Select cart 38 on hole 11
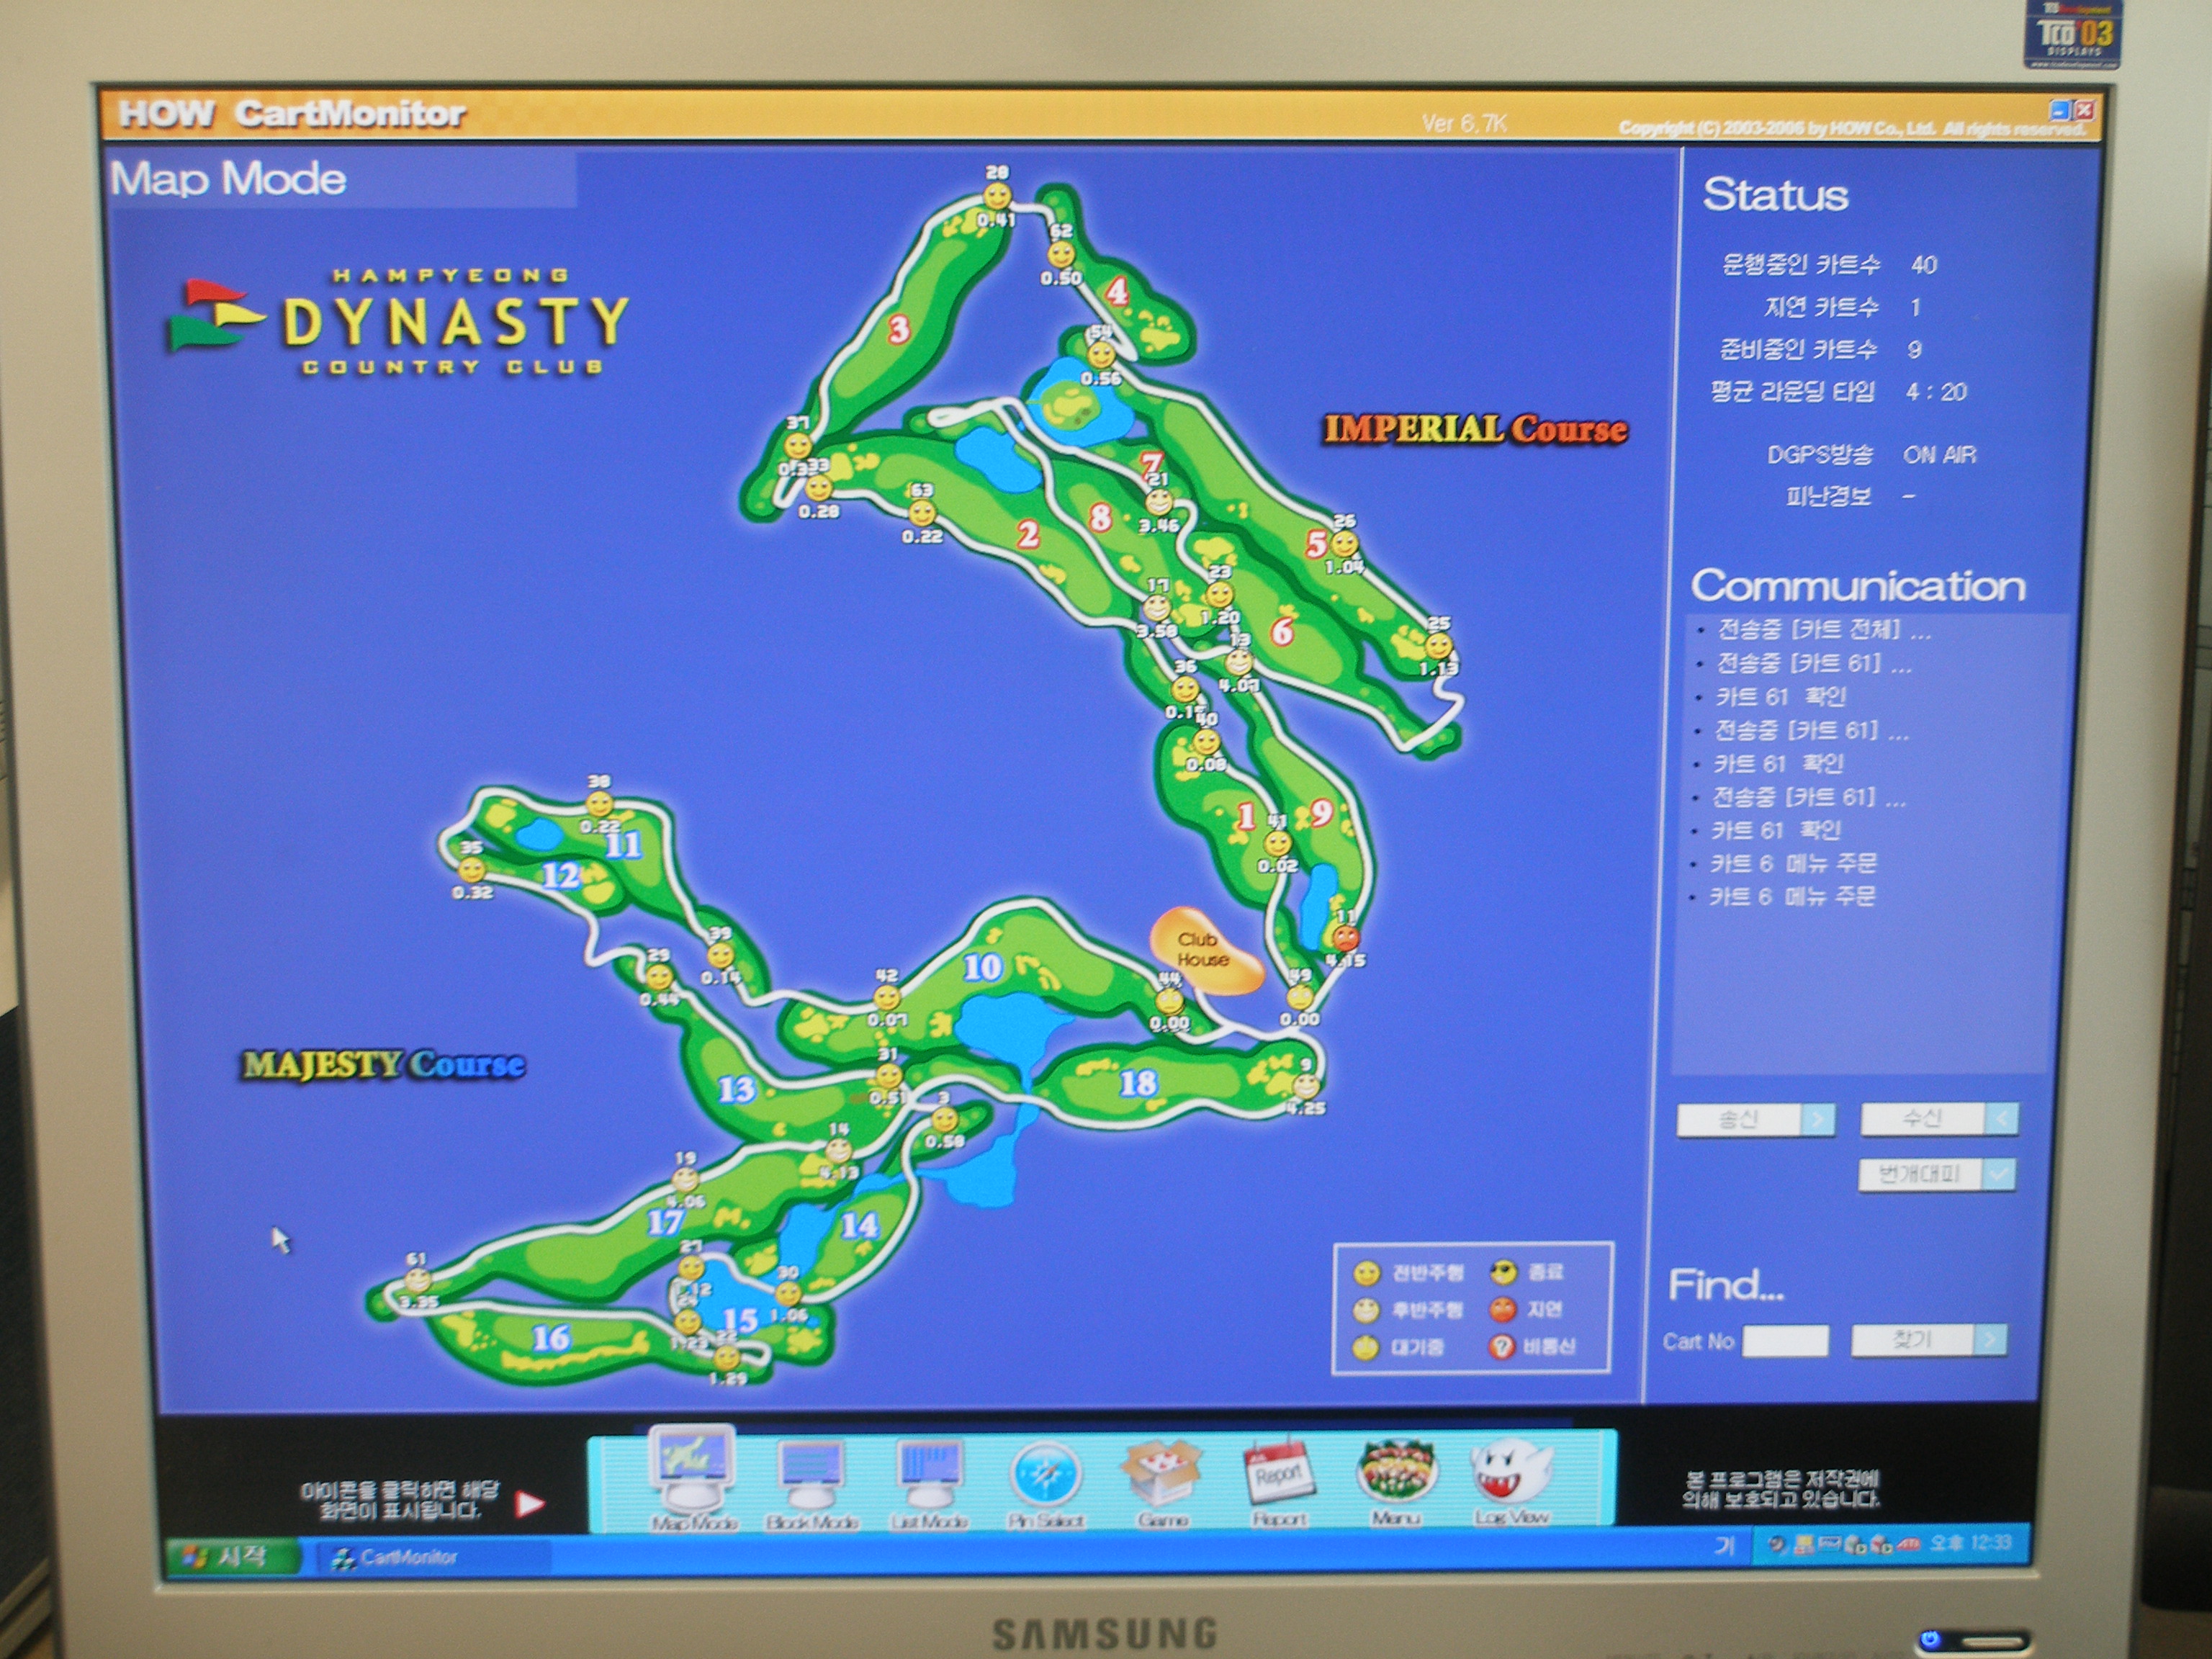Viewport: 2212px width, 1659px height. (599, 804)
